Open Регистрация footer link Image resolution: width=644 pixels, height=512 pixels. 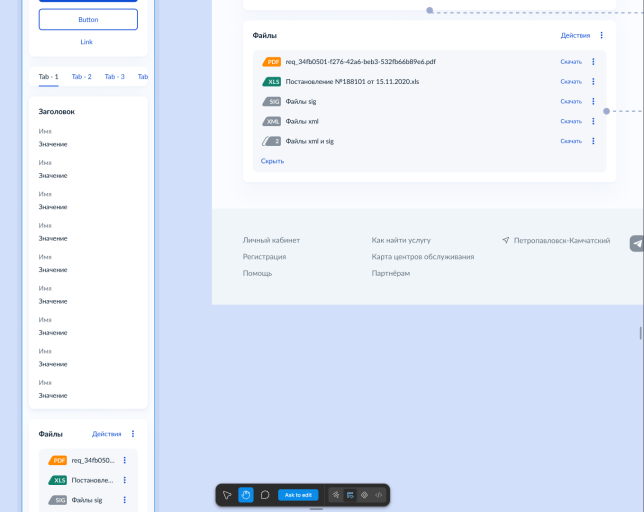pyautogui.click(x=264, y=257)
